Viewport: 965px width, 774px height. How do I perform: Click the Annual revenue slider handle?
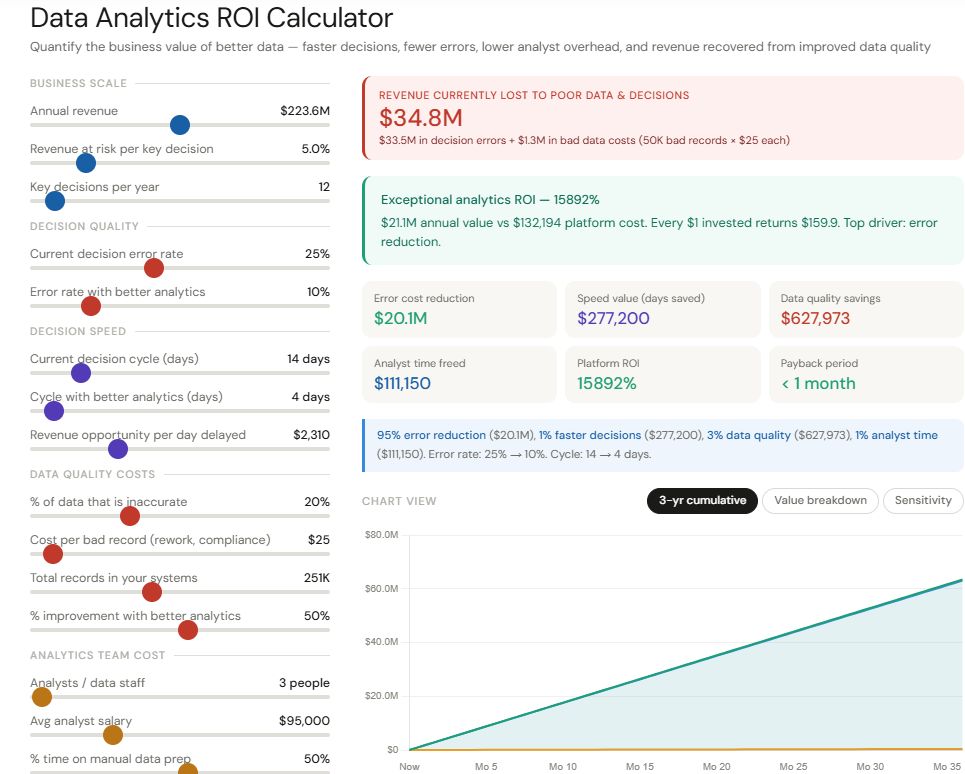180,125
